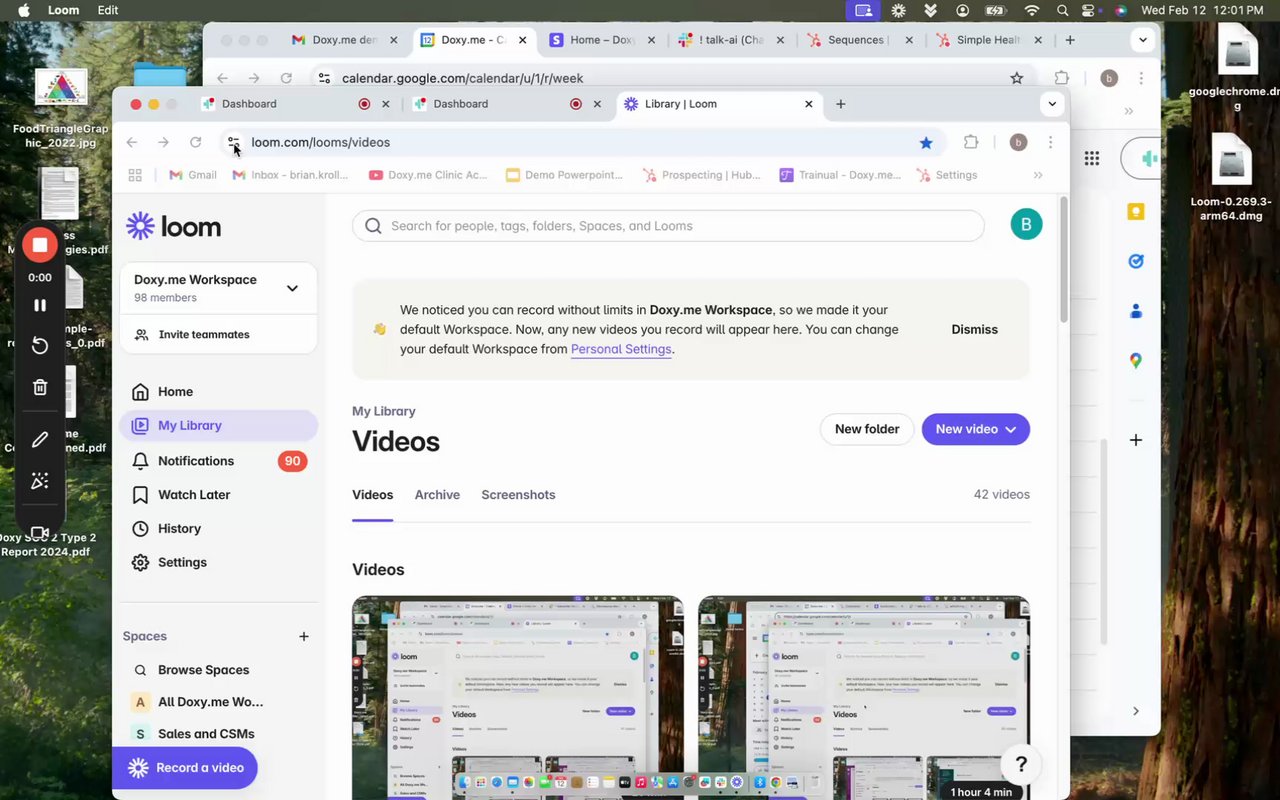Viewport: 1280px width, 800px height.
Task: Click the loom.com/looms/videos address bar
Action: tap(580, 142)
